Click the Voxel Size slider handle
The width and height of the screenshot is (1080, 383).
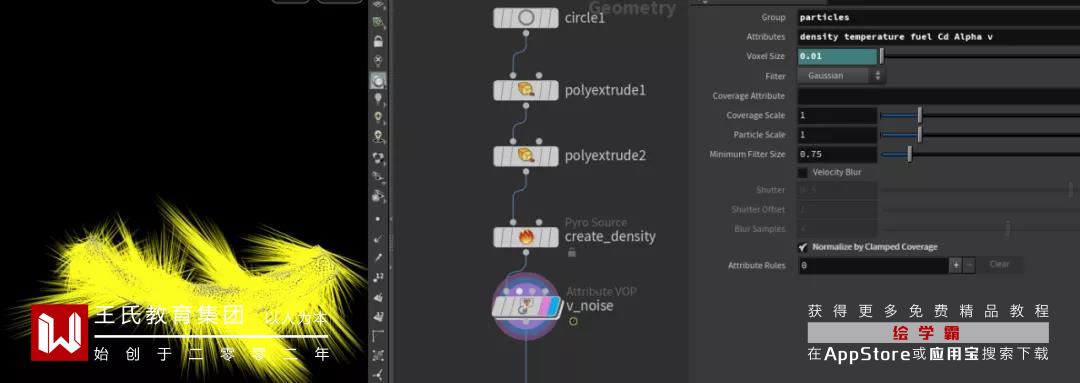pos(882,56)
